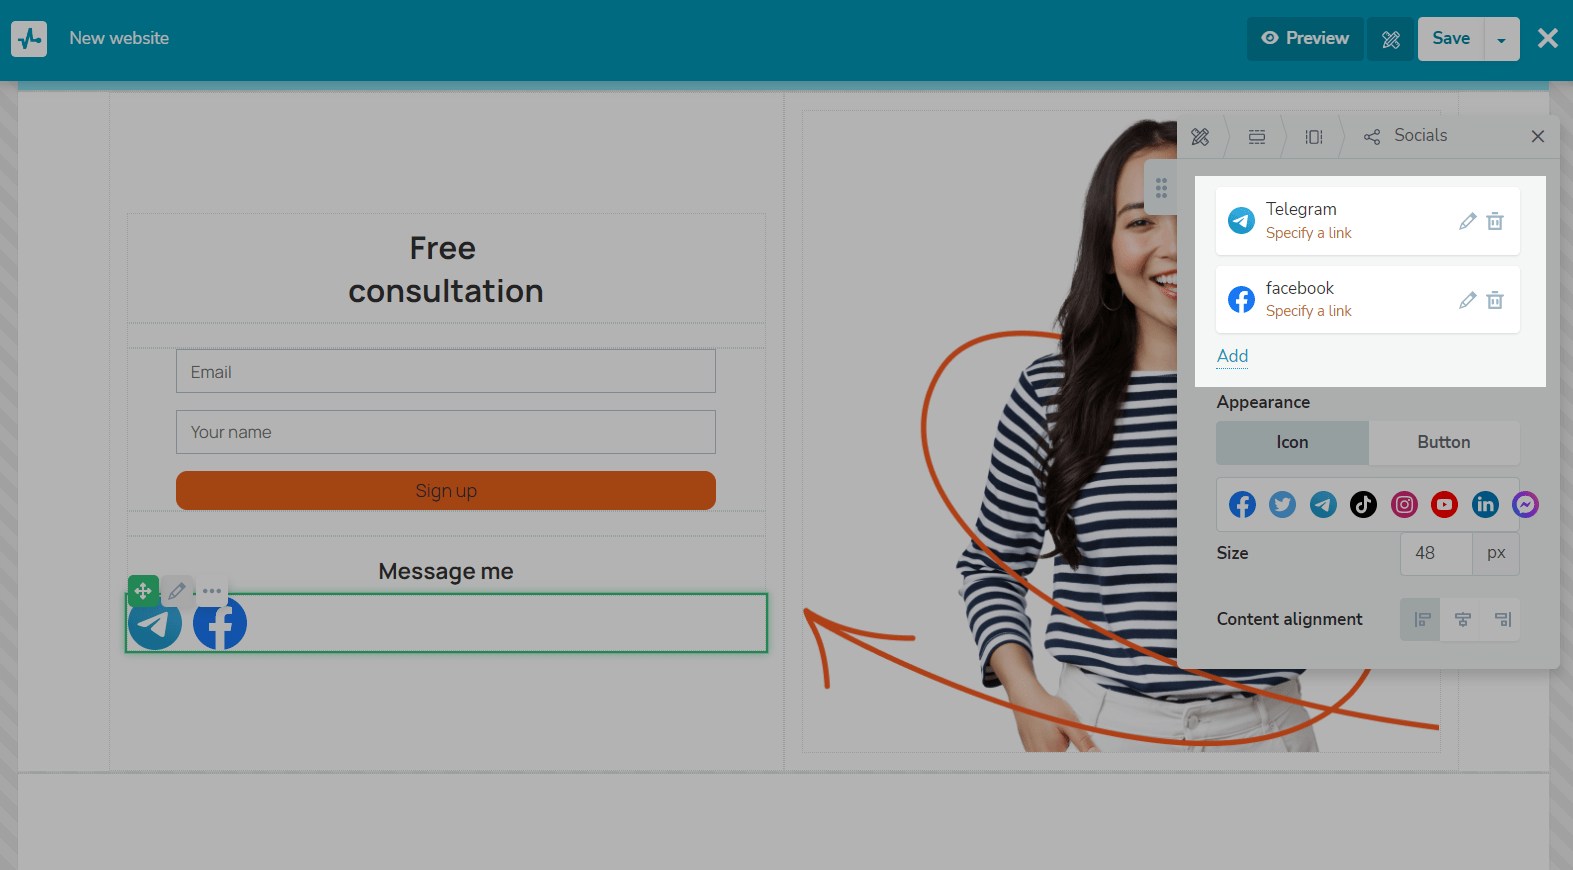Edit the Telegram link with pencil icon
The image size is (1573, 870).
pyautogui.click(x=1467, y=221)
